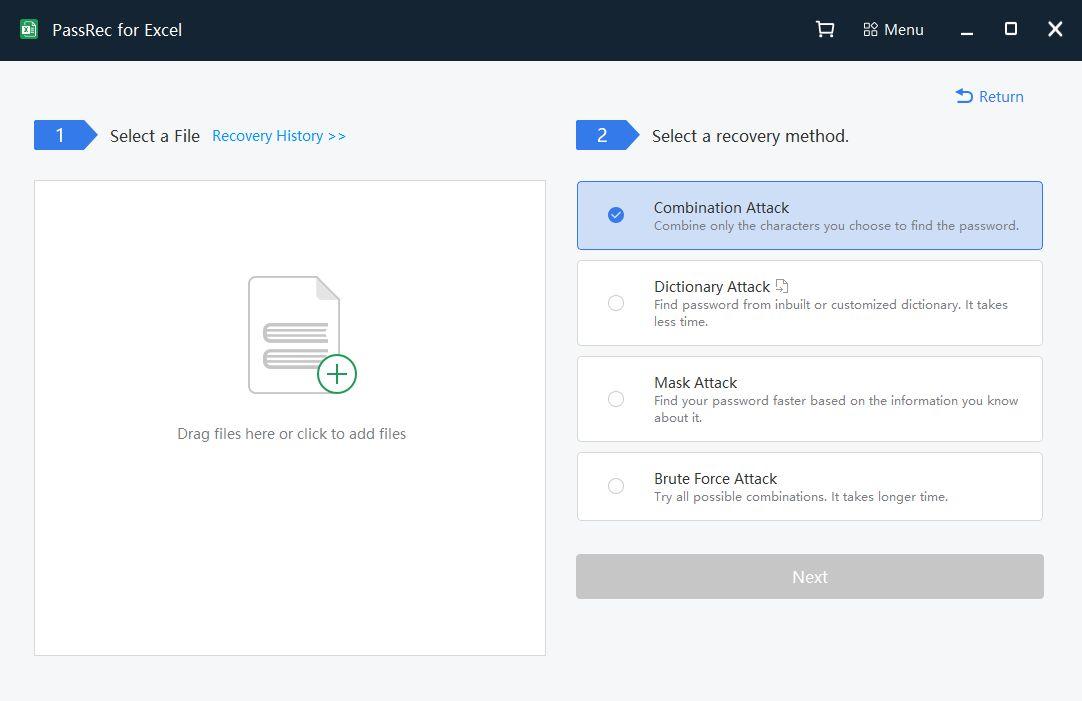Choose the Mask Attack radio button

616,399
